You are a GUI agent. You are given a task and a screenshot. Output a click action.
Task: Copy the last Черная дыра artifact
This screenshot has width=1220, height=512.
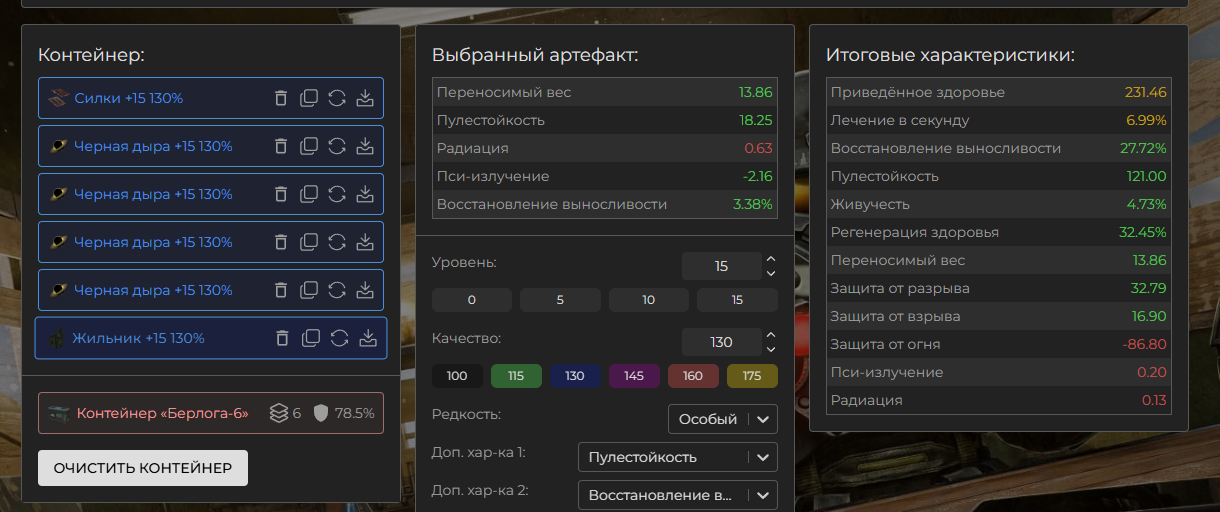click(309, 290)
